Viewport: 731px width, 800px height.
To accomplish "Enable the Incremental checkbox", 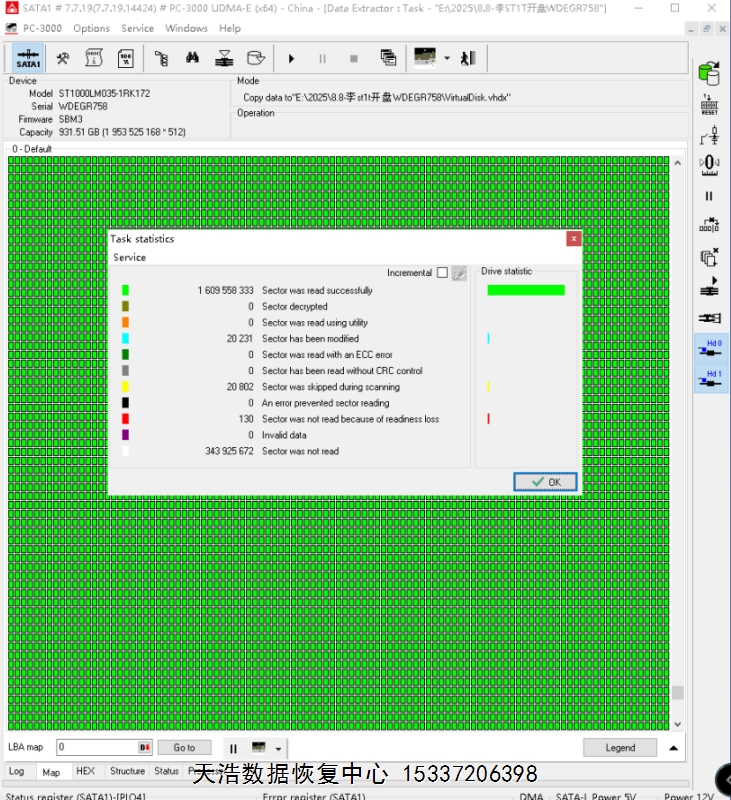I will [442, 272].
